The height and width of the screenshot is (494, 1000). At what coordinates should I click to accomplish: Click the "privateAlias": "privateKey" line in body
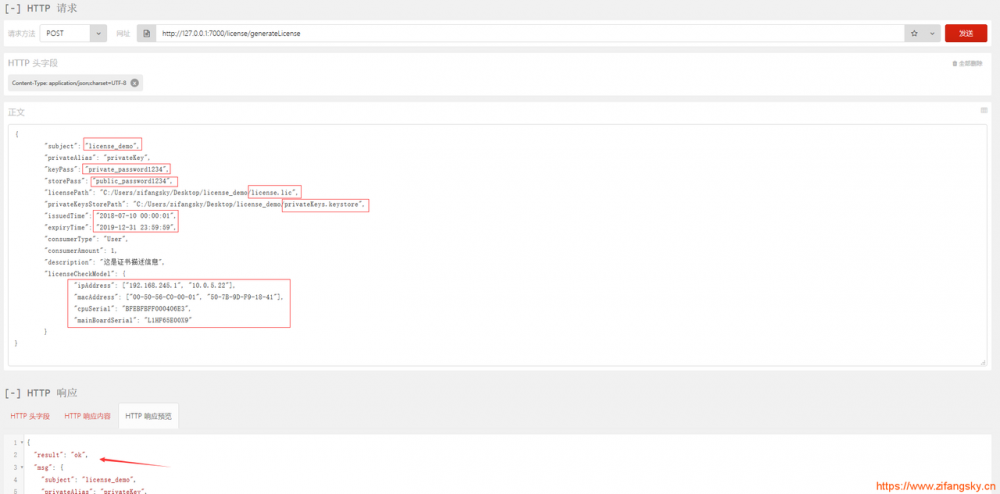[x=96, y=157]
